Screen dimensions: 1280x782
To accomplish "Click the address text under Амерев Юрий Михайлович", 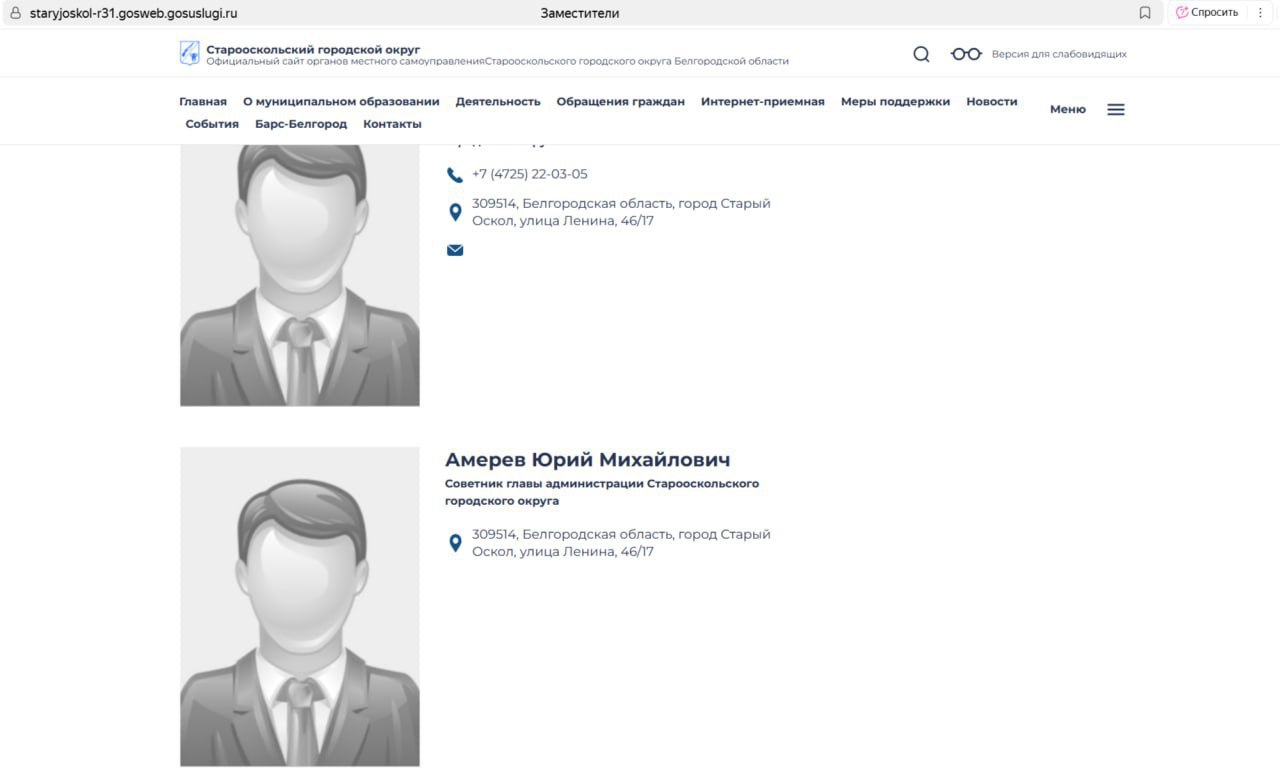I will 621,543.
